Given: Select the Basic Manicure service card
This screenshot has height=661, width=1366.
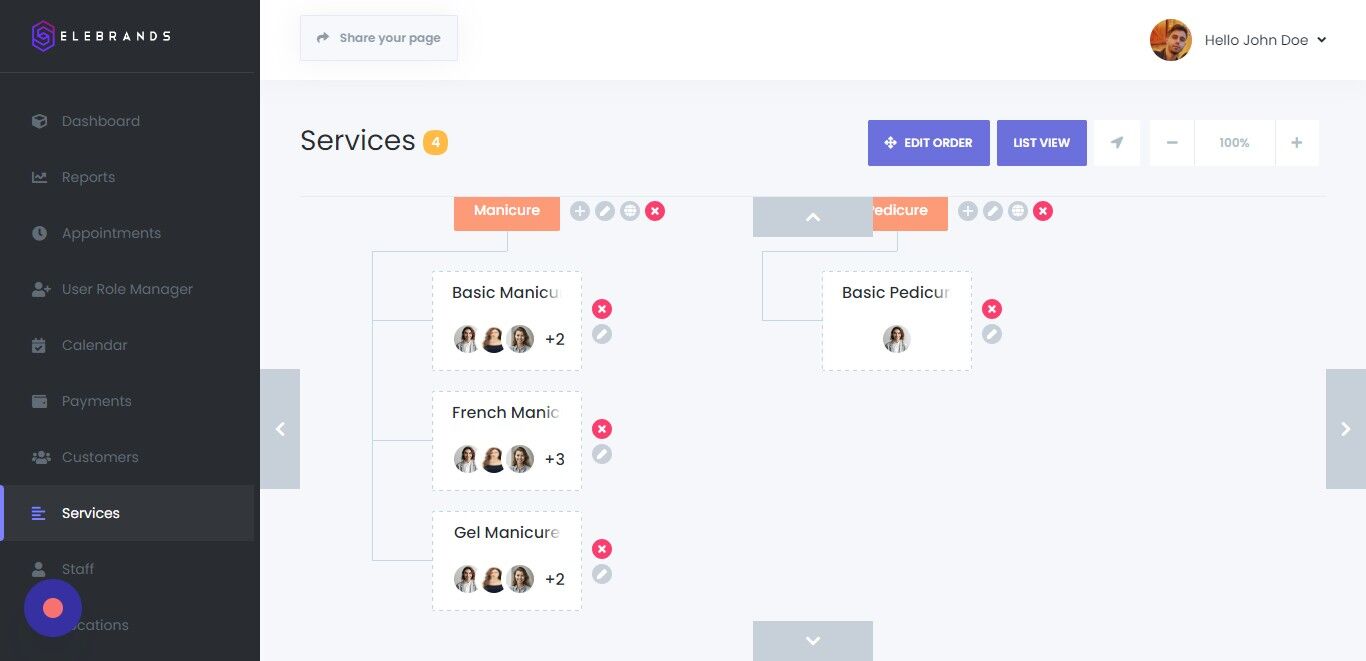Looking at the screenshot, I should [507, 321].
